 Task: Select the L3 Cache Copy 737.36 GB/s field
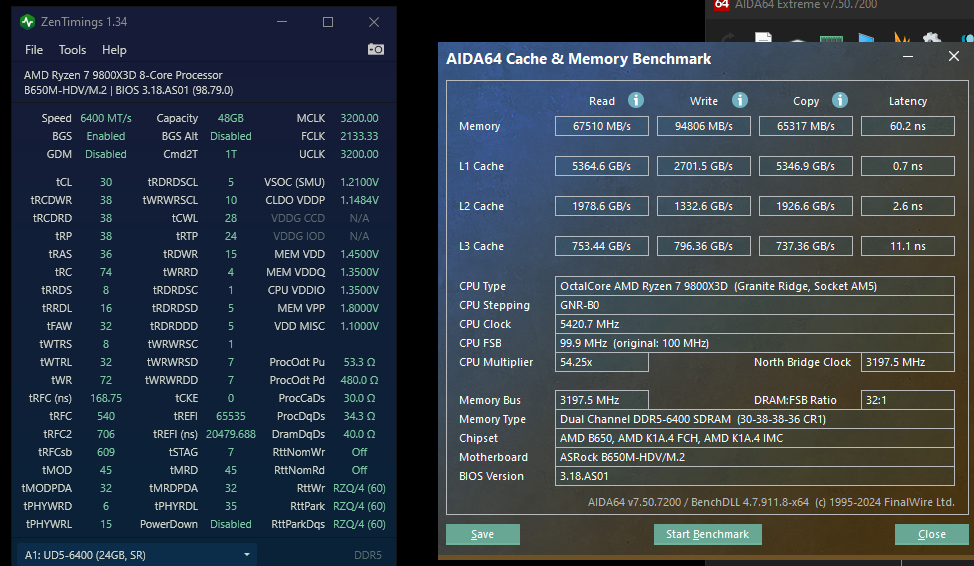[806, 246]
